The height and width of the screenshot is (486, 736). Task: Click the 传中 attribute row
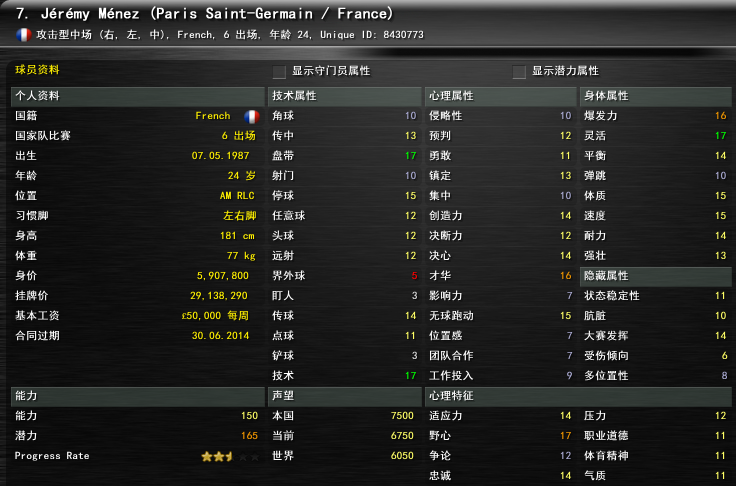(x=344, y=136)
